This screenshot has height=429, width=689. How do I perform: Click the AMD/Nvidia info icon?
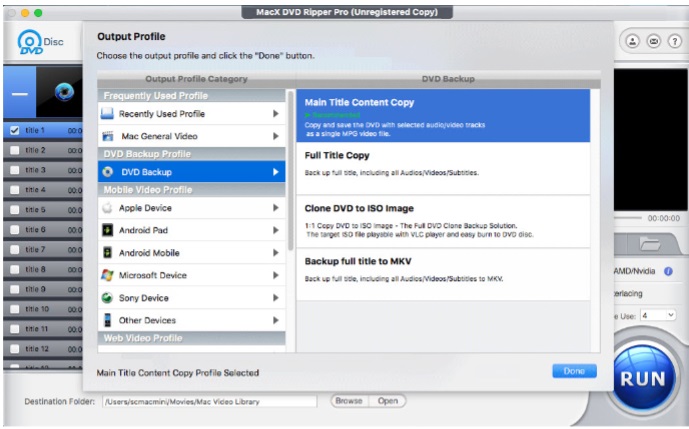tap(668, 271)
